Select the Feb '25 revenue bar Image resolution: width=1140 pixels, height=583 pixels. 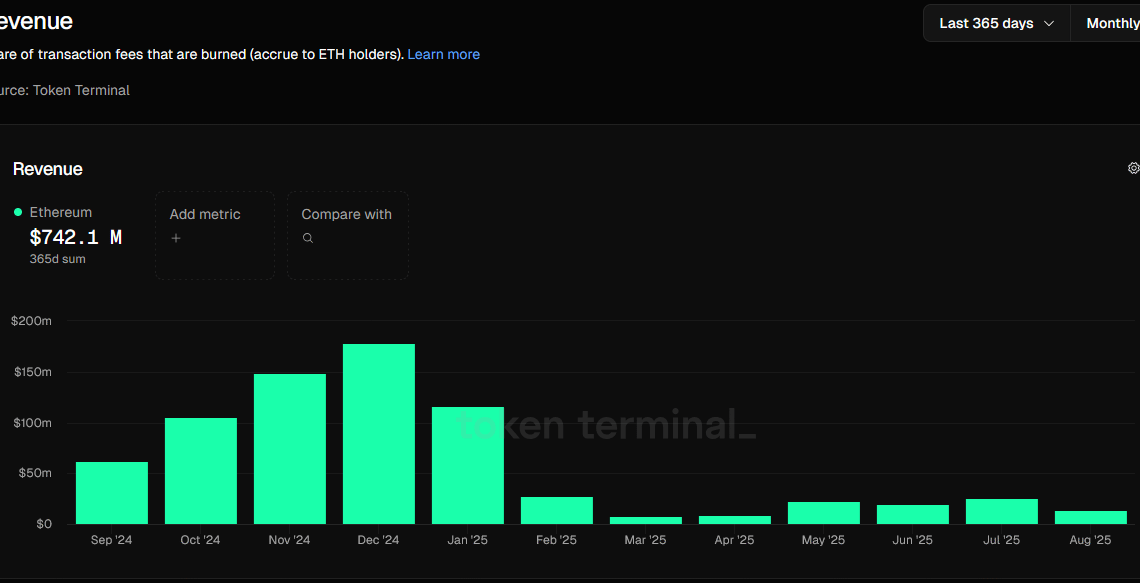point(557,510)
